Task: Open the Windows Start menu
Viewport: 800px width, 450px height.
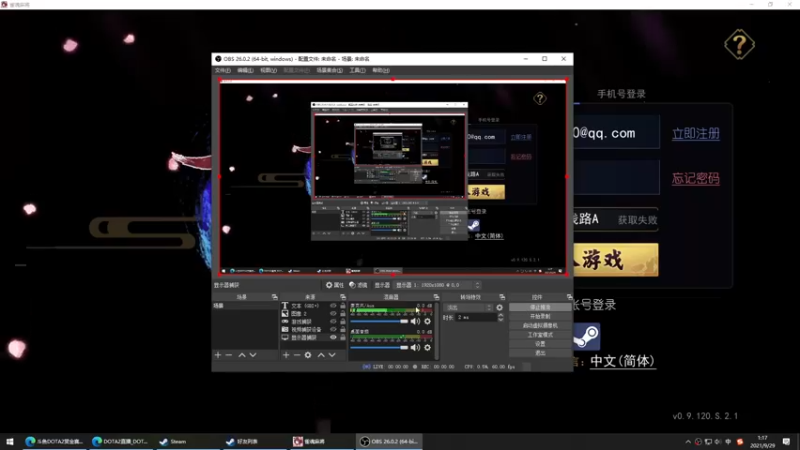Action: click(x=10, y=441)
